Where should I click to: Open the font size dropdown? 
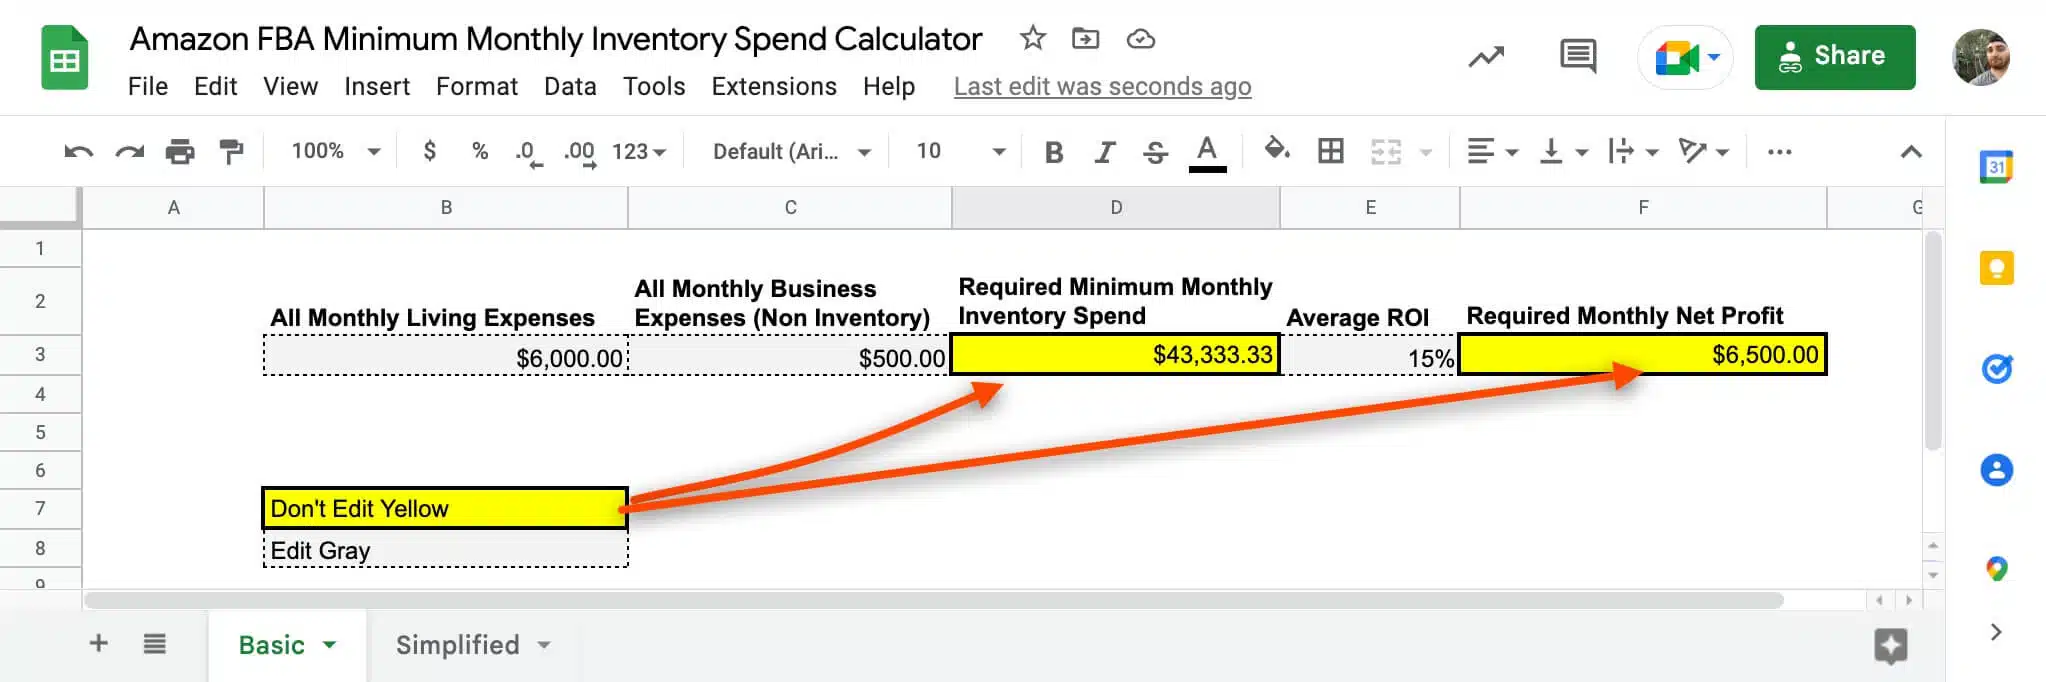[x=960, y=151]
